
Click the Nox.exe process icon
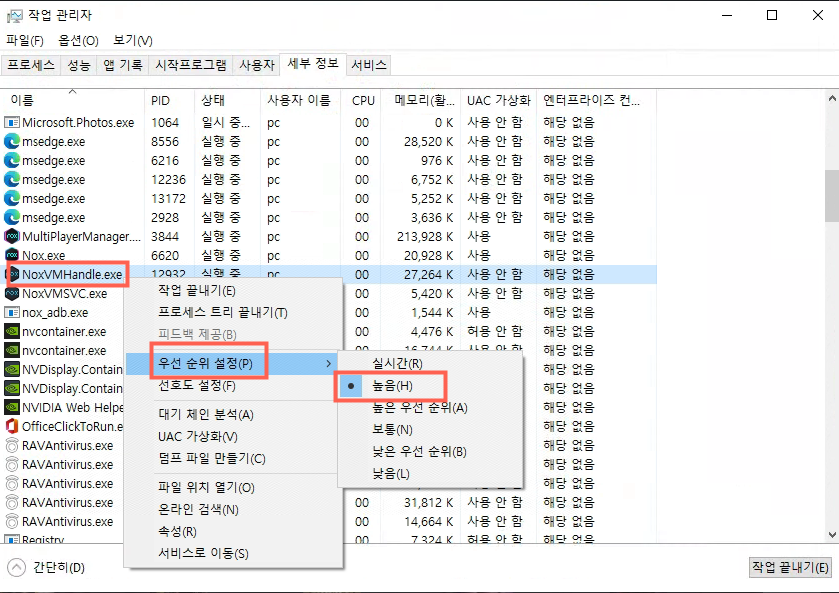[12, 255]
